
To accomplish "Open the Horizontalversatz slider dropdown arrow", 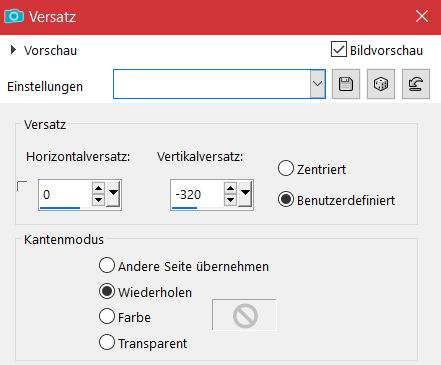I will [113, 194].
